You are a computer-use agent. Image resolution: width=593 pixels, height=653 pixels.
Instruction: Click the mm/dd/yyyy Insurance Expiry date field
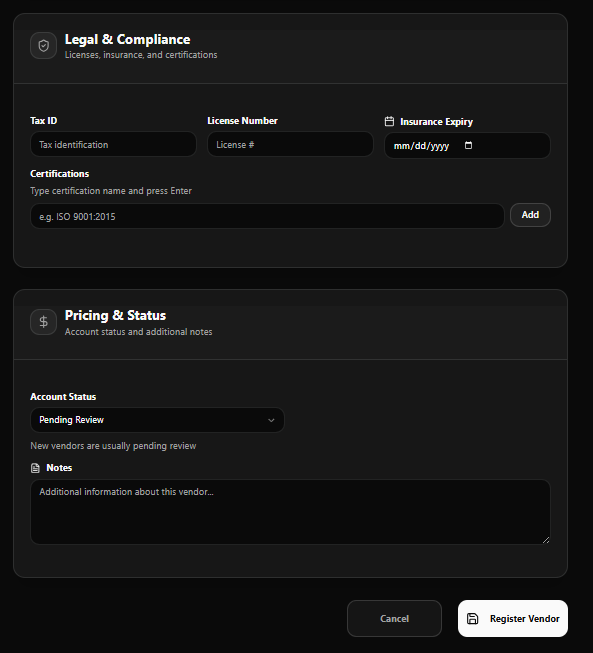[x=467, y=145]
